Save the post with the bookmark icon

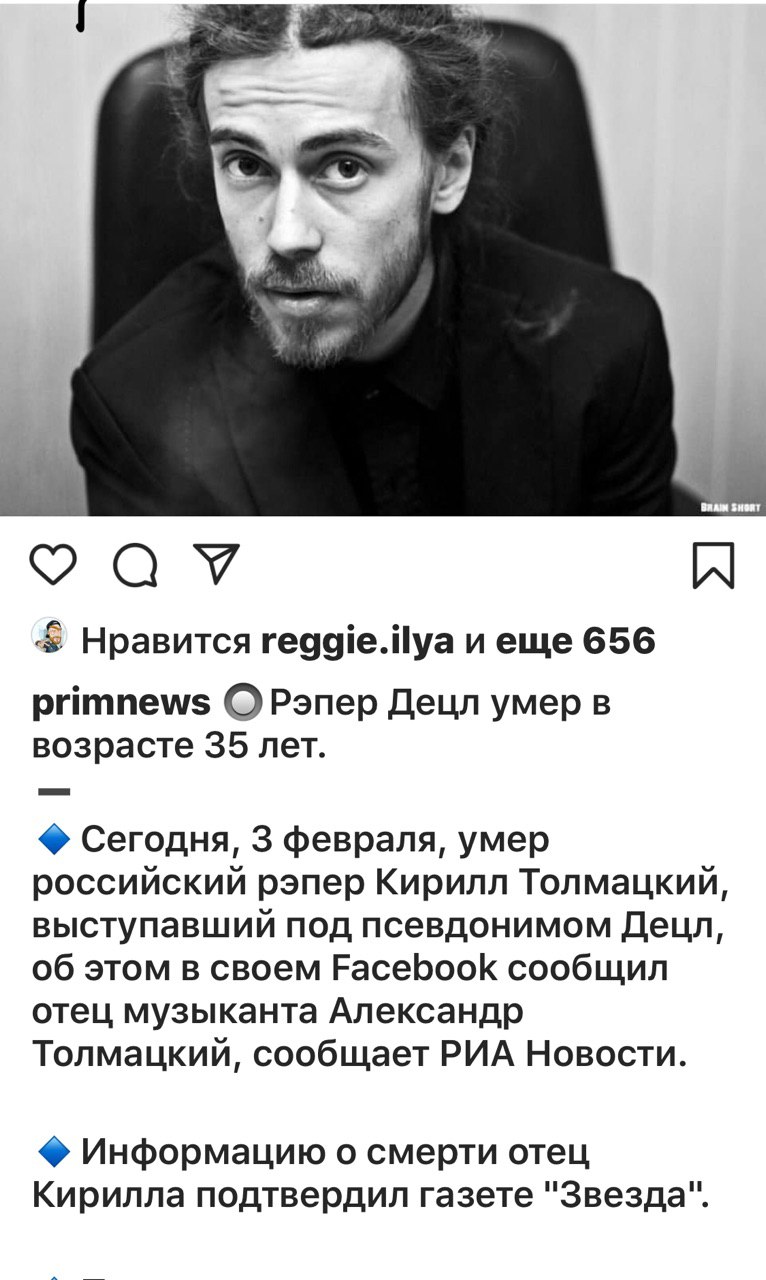(x=714, y=567)
